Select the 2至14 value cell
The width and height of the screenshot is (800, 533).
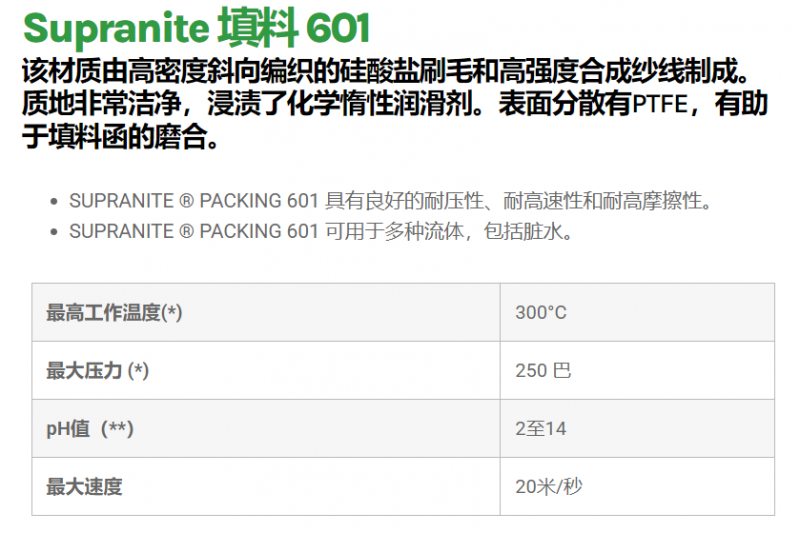[x=637, y=429]
